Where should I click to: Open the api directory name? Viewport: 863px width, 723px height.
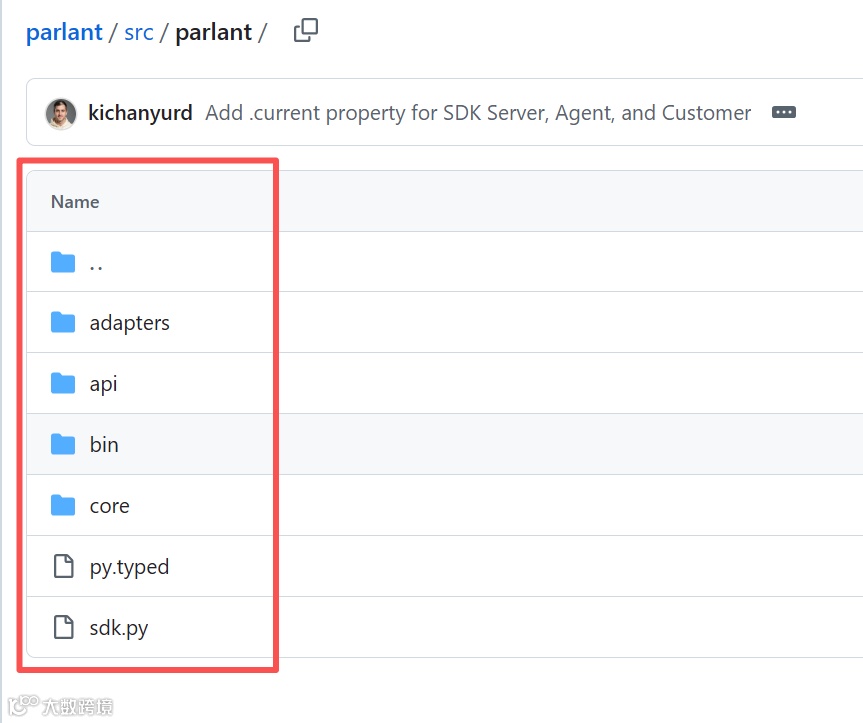pyautogui.click(x=104, y=384)
